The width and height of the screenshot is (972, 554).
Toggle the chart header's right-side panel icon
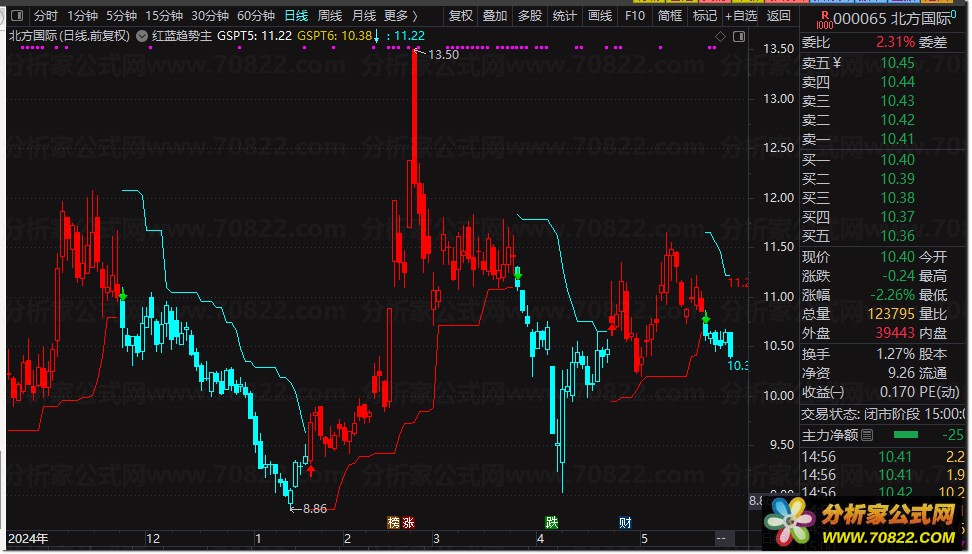(739, 37)
